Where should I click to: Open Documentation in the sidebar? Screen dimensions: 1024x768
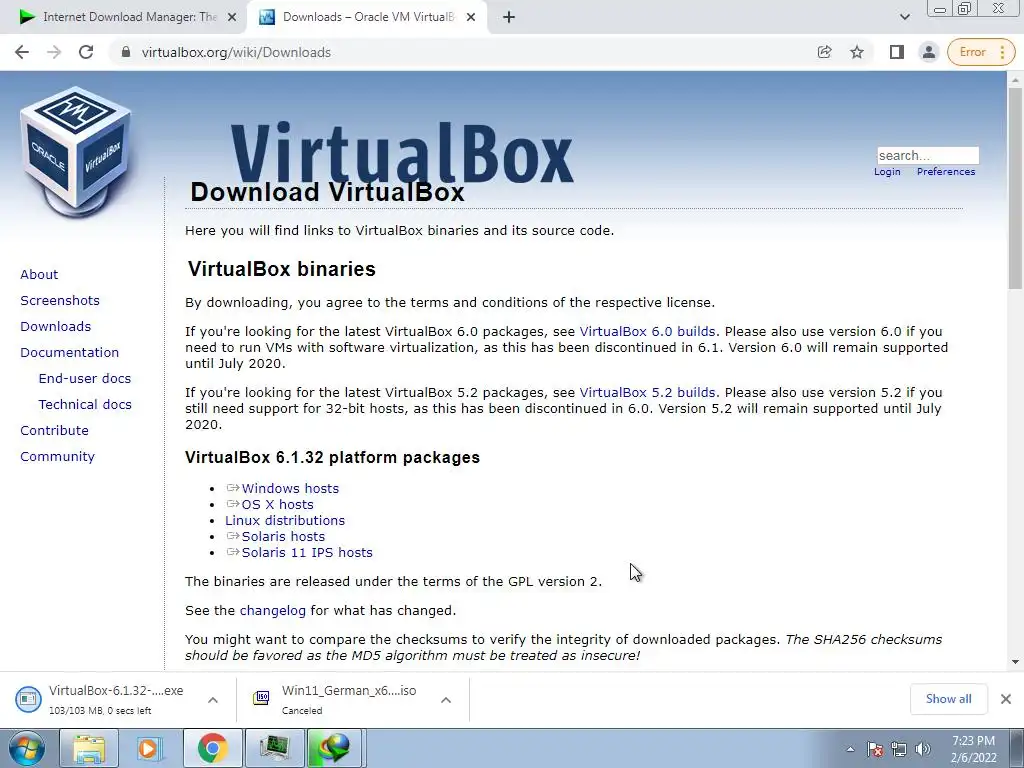coord(70,353)
